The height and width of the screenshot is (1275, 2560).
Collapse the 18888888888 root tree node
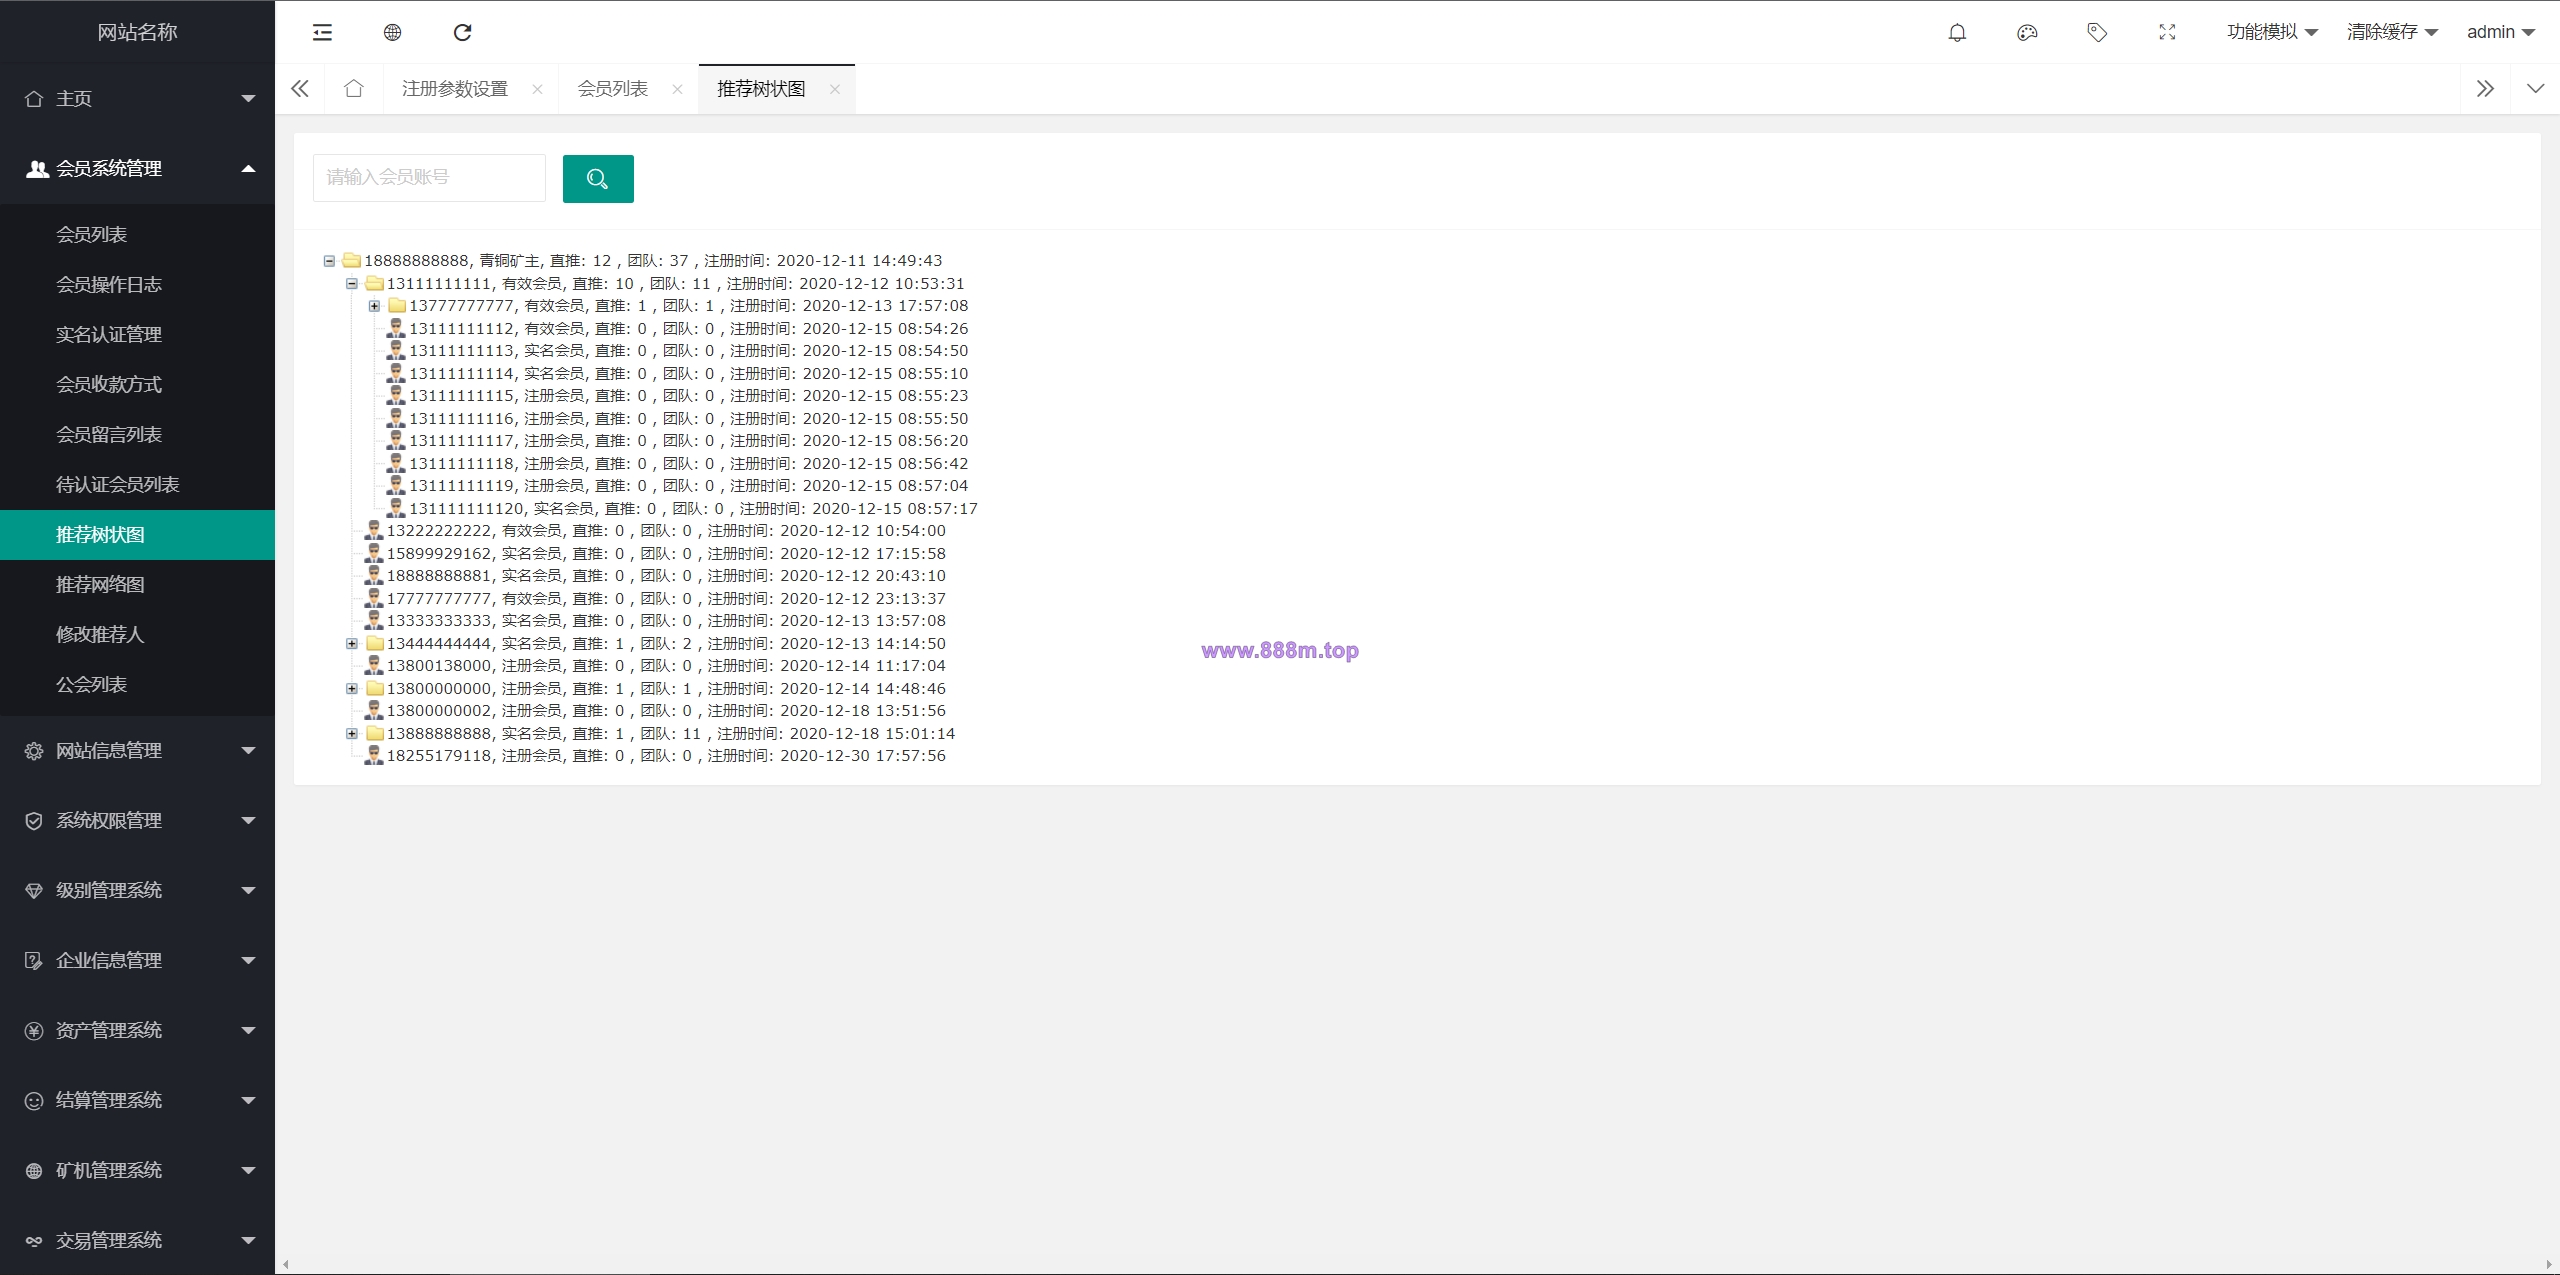pyautogui.click(x=329, y=261)
